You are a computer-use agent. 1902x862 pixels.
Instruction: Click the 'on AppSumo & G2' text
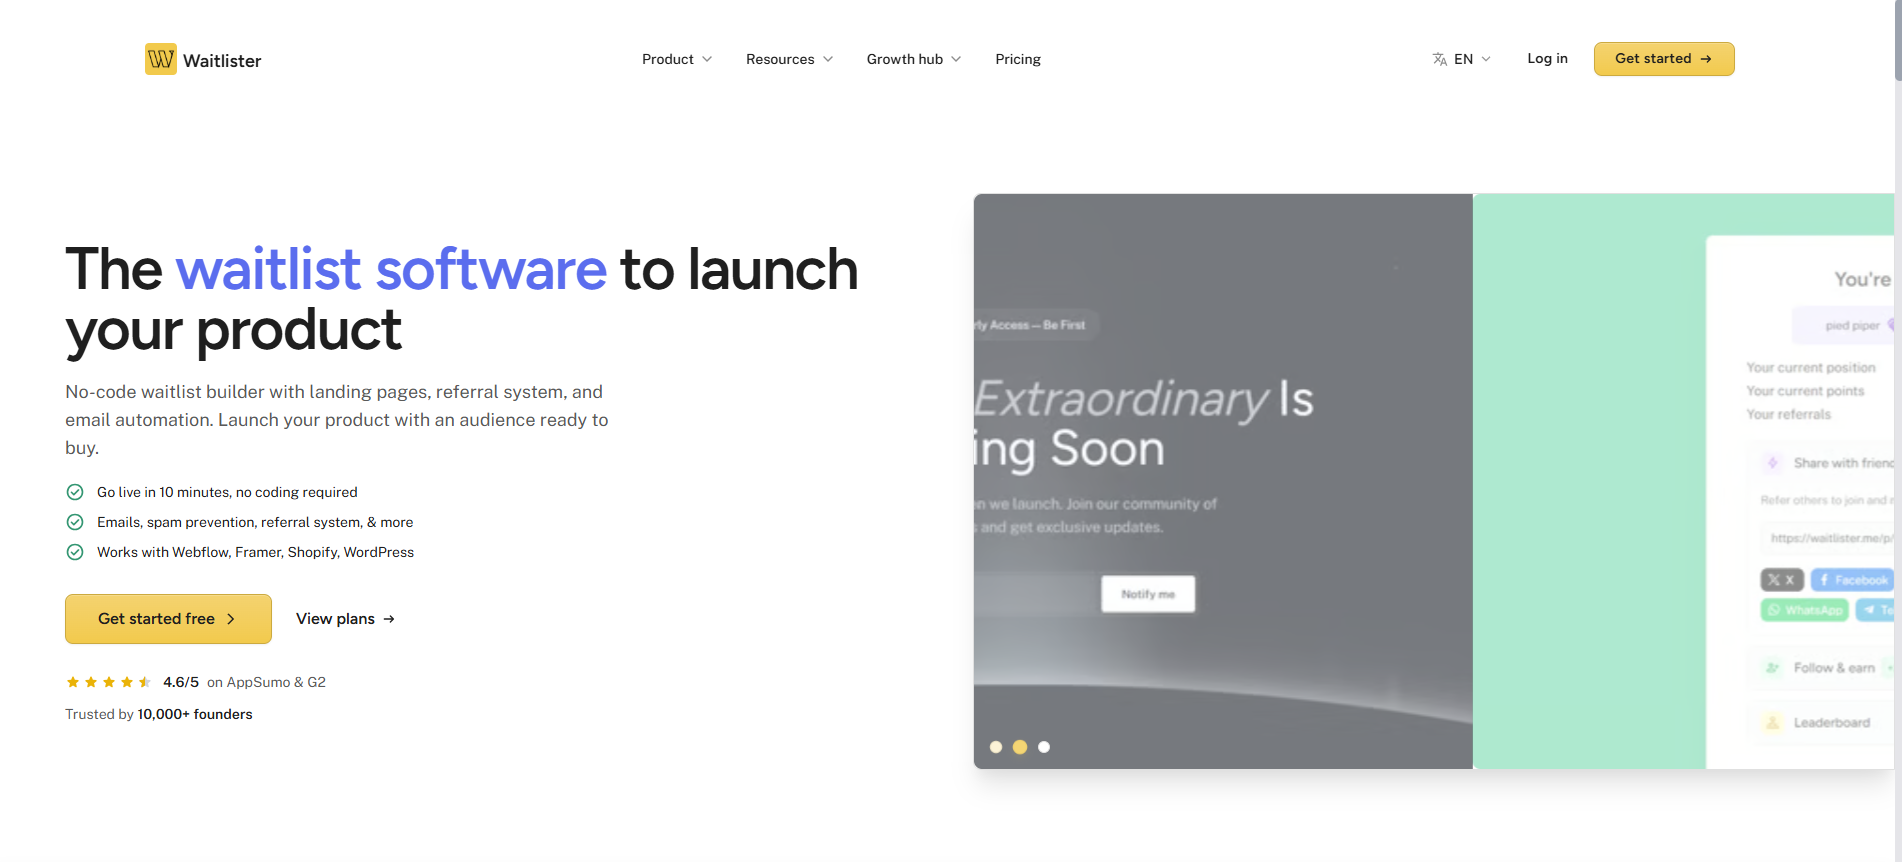(266, 682)
